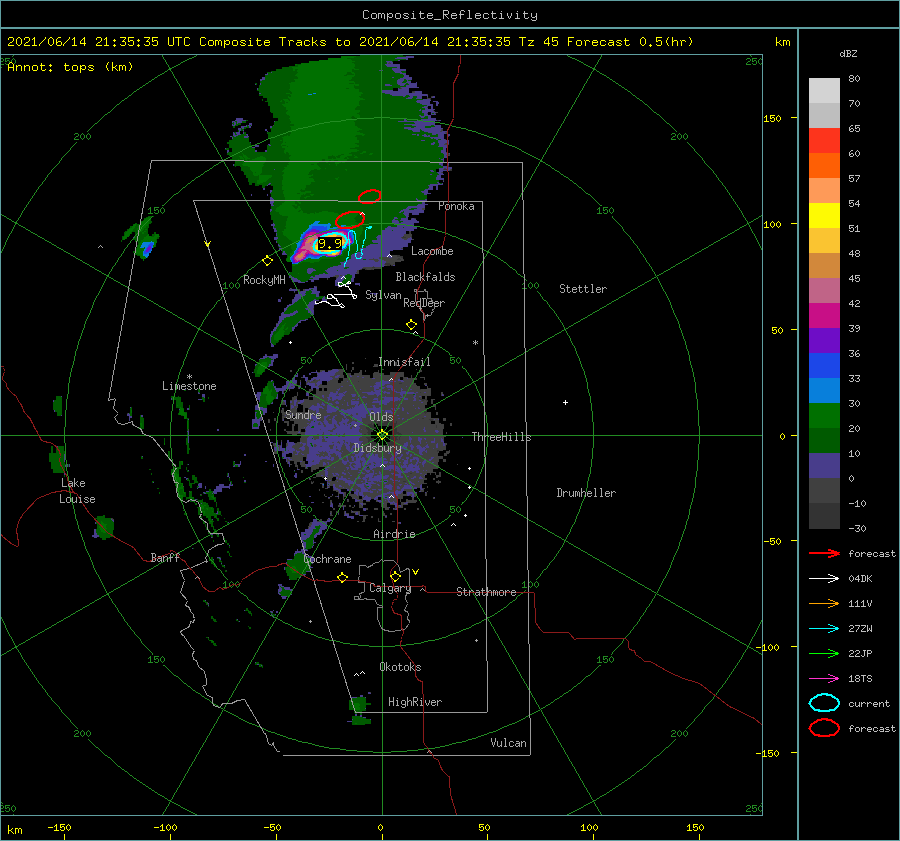
Task: Click the Lacombe city label
Action: [x=432, y=251]
